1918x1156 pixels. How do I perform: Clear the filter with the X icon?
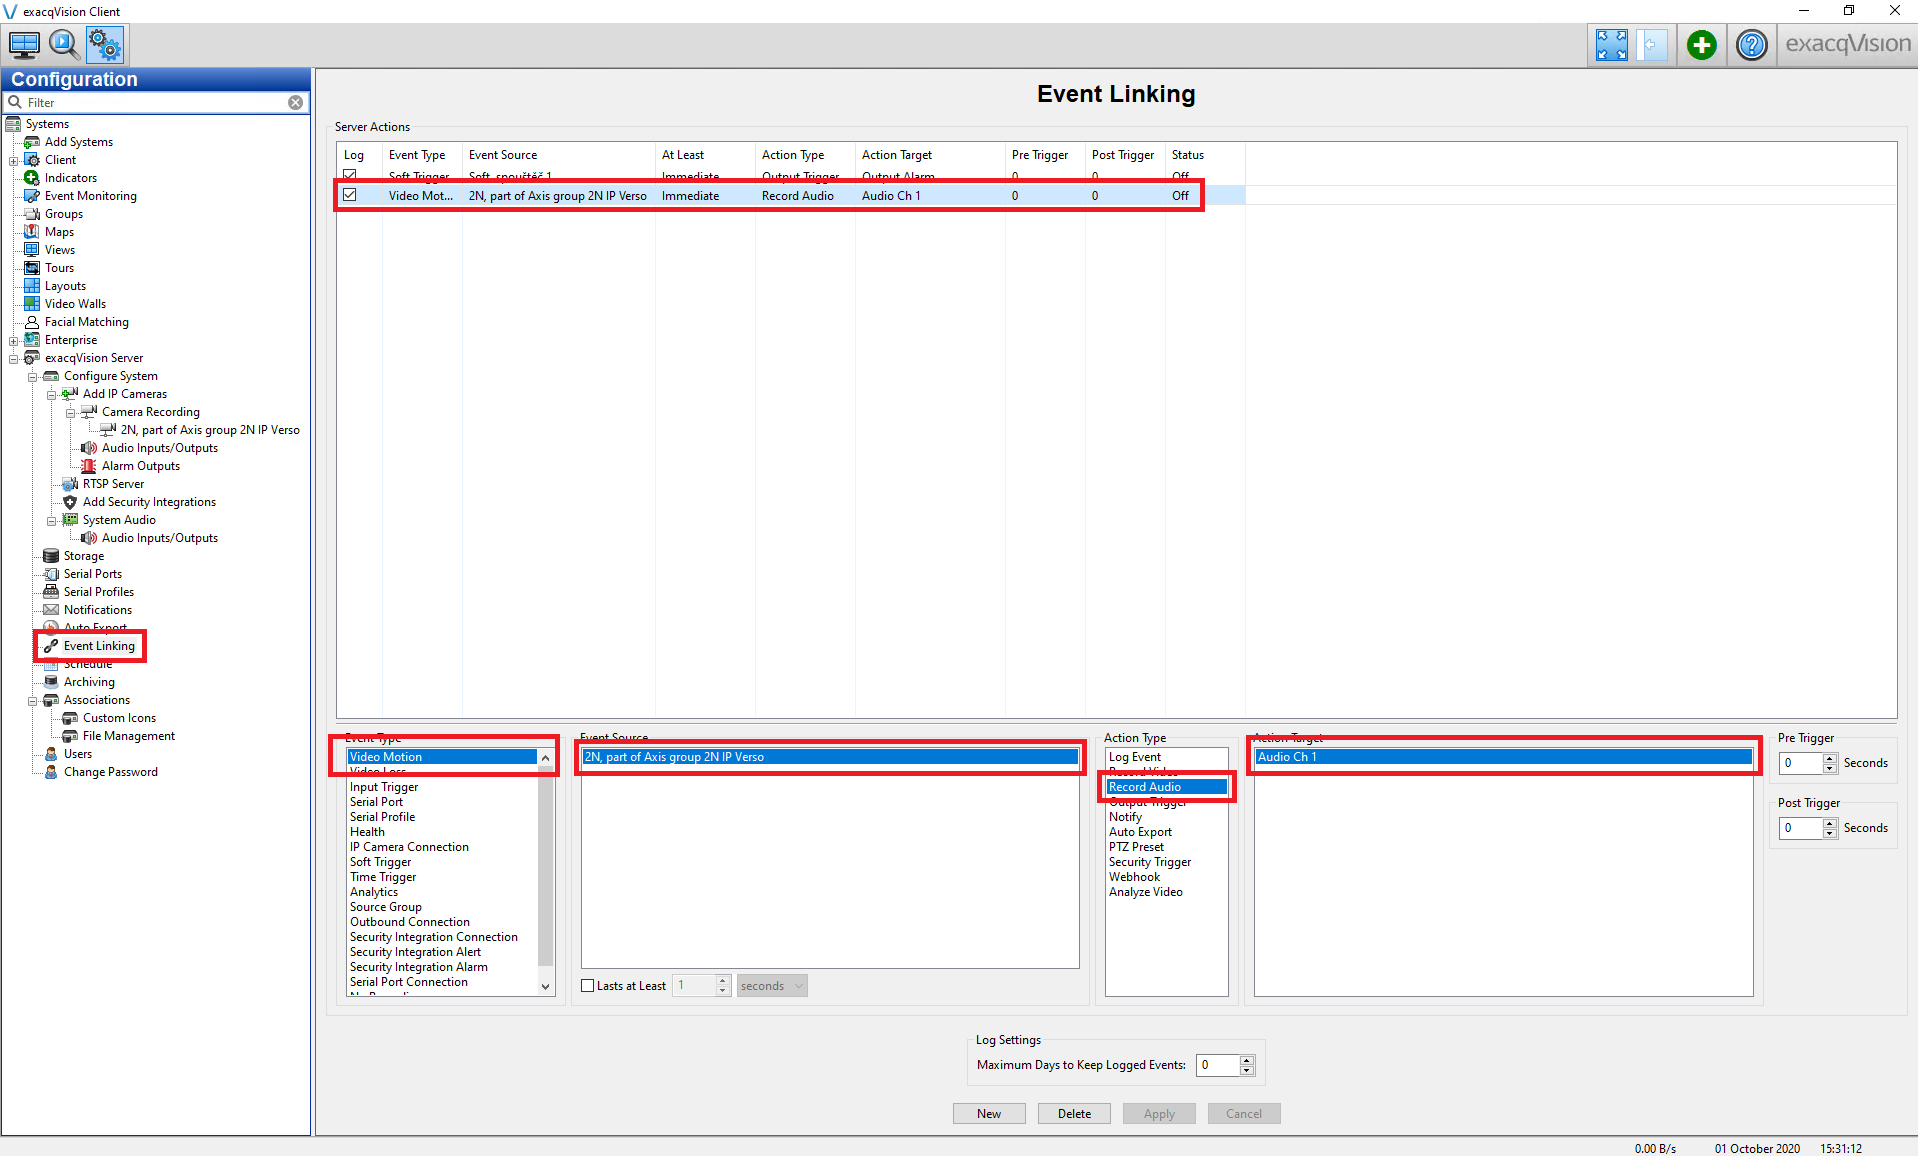click(295, 103)
